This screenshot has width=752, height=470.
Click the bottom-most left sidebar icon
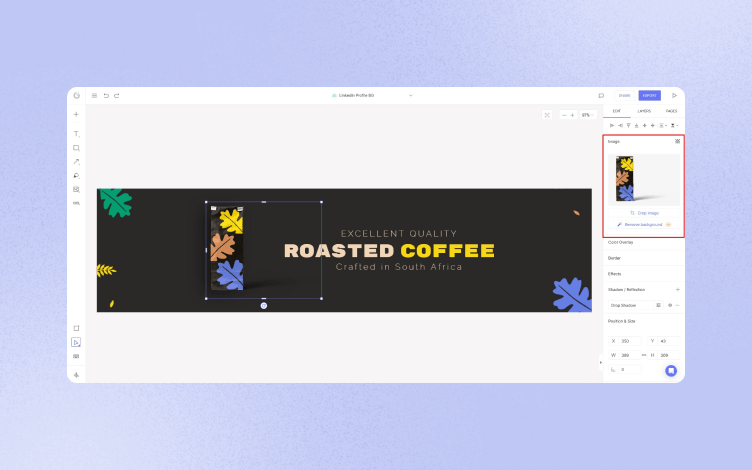pyautogui.click(x=76, y=375)
